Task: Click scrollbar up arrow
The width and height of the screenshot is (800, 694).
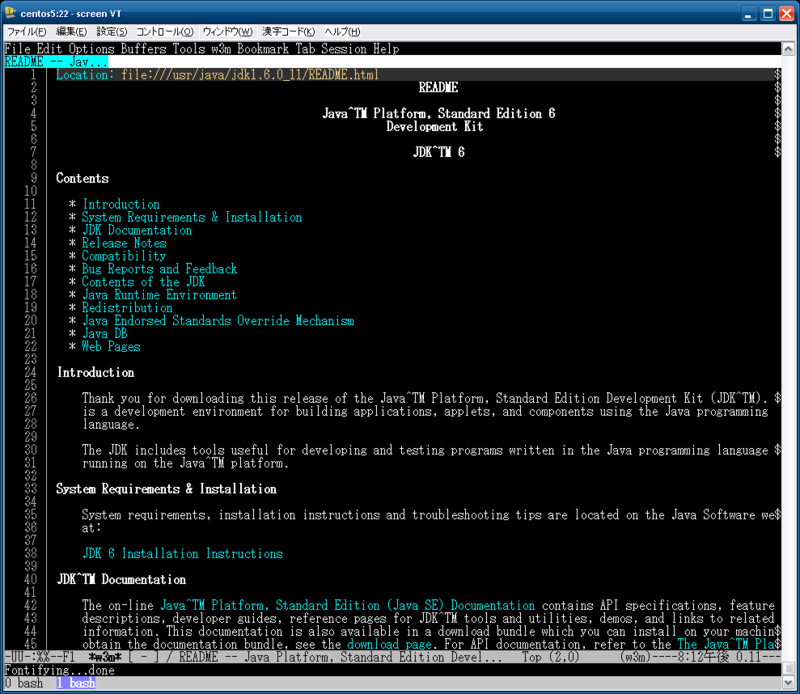Action: click(788, 49)
